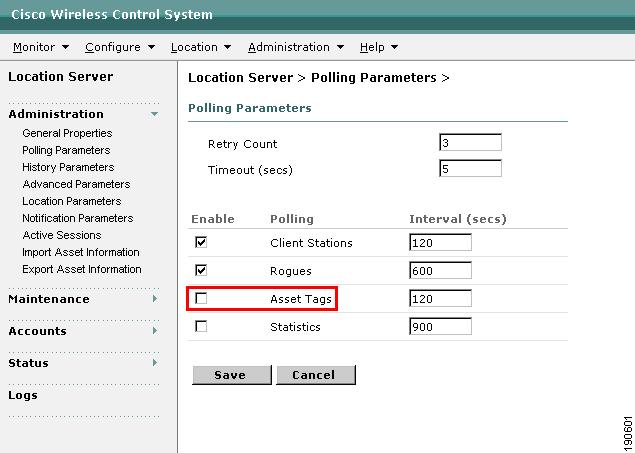Expand the Maintenance sidebar section arrow
The height and width of the screenshot is (453, 635).
(155, 299)
